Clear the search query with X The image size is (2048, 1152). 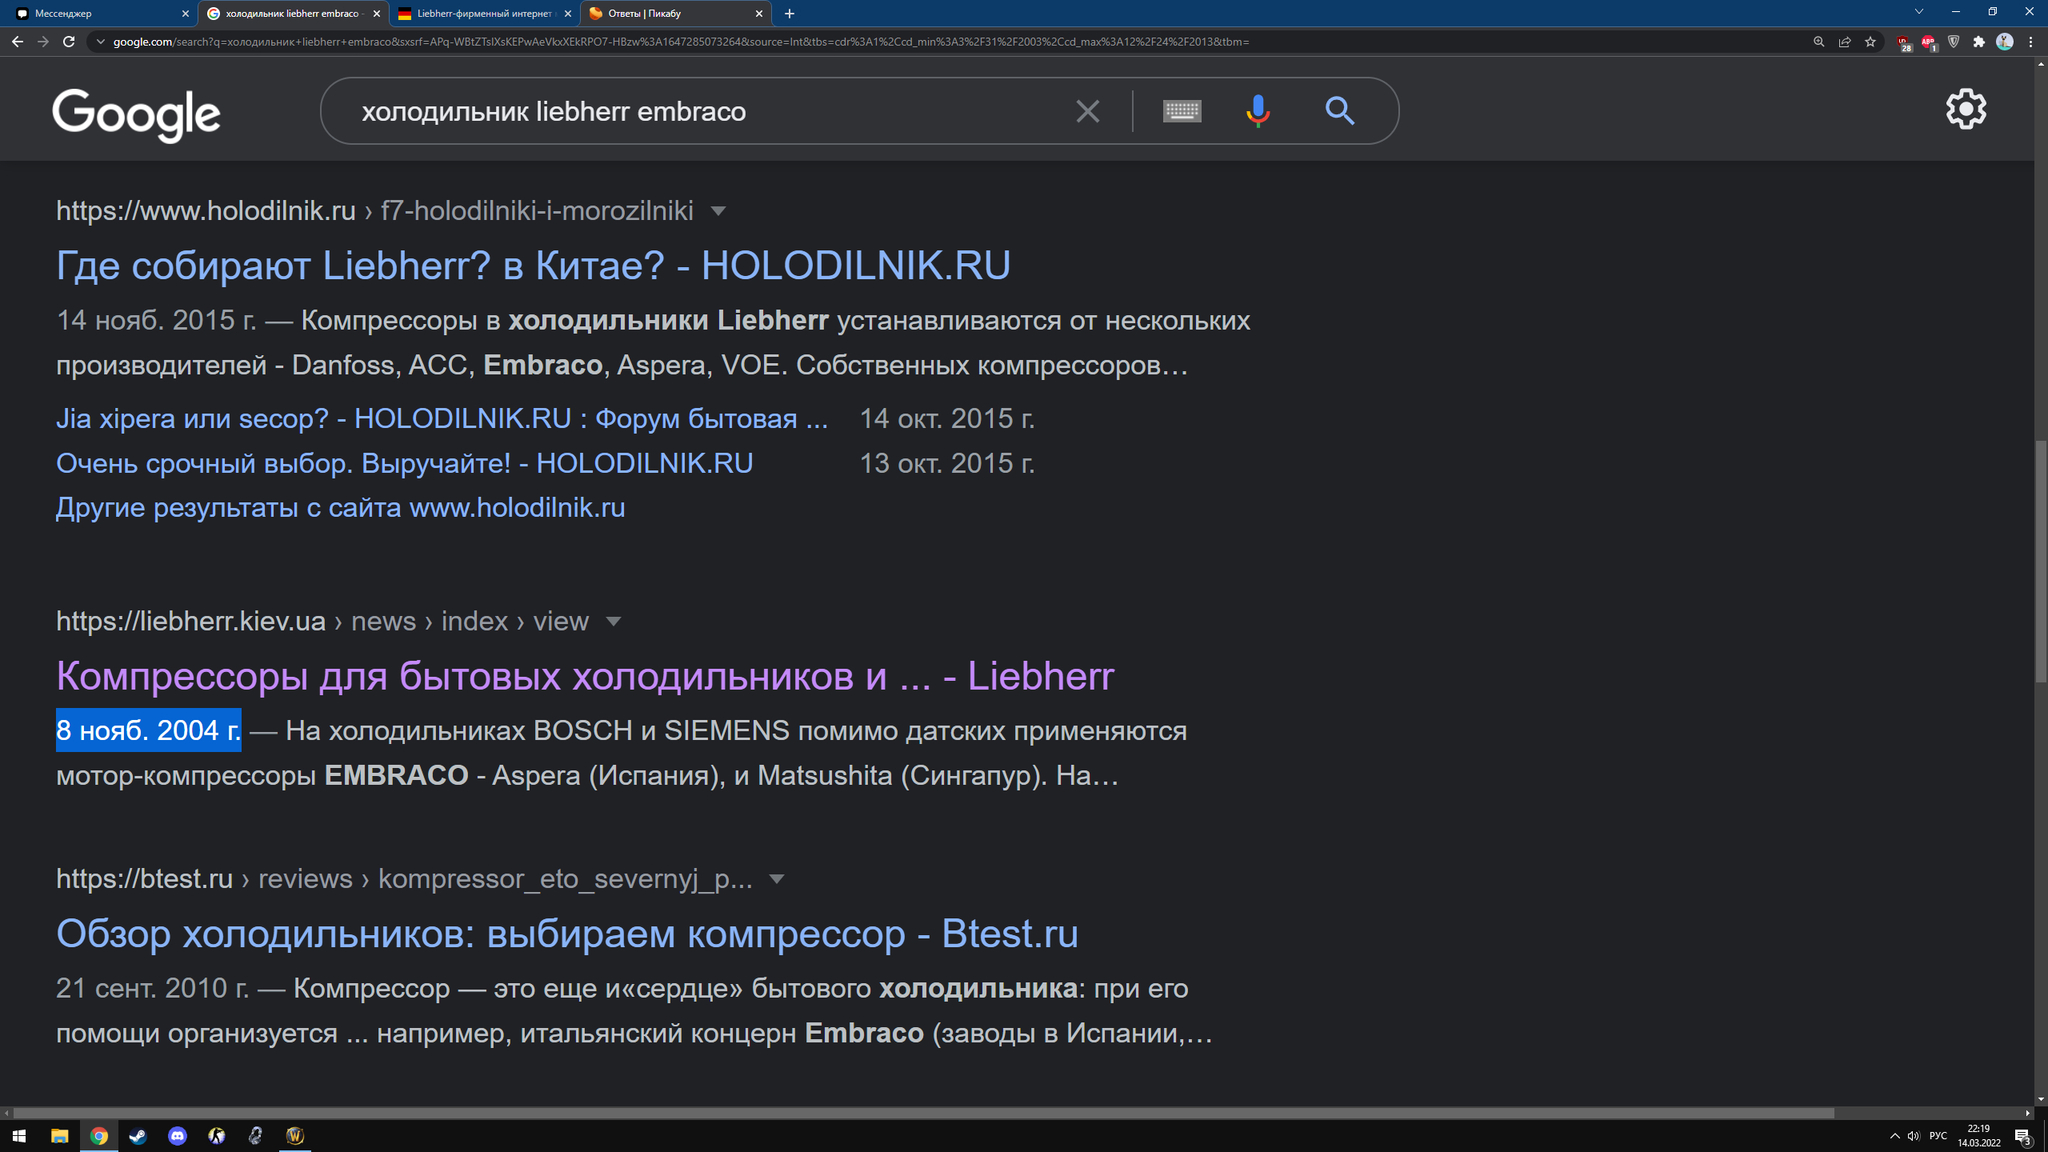tap(1087, 111)
